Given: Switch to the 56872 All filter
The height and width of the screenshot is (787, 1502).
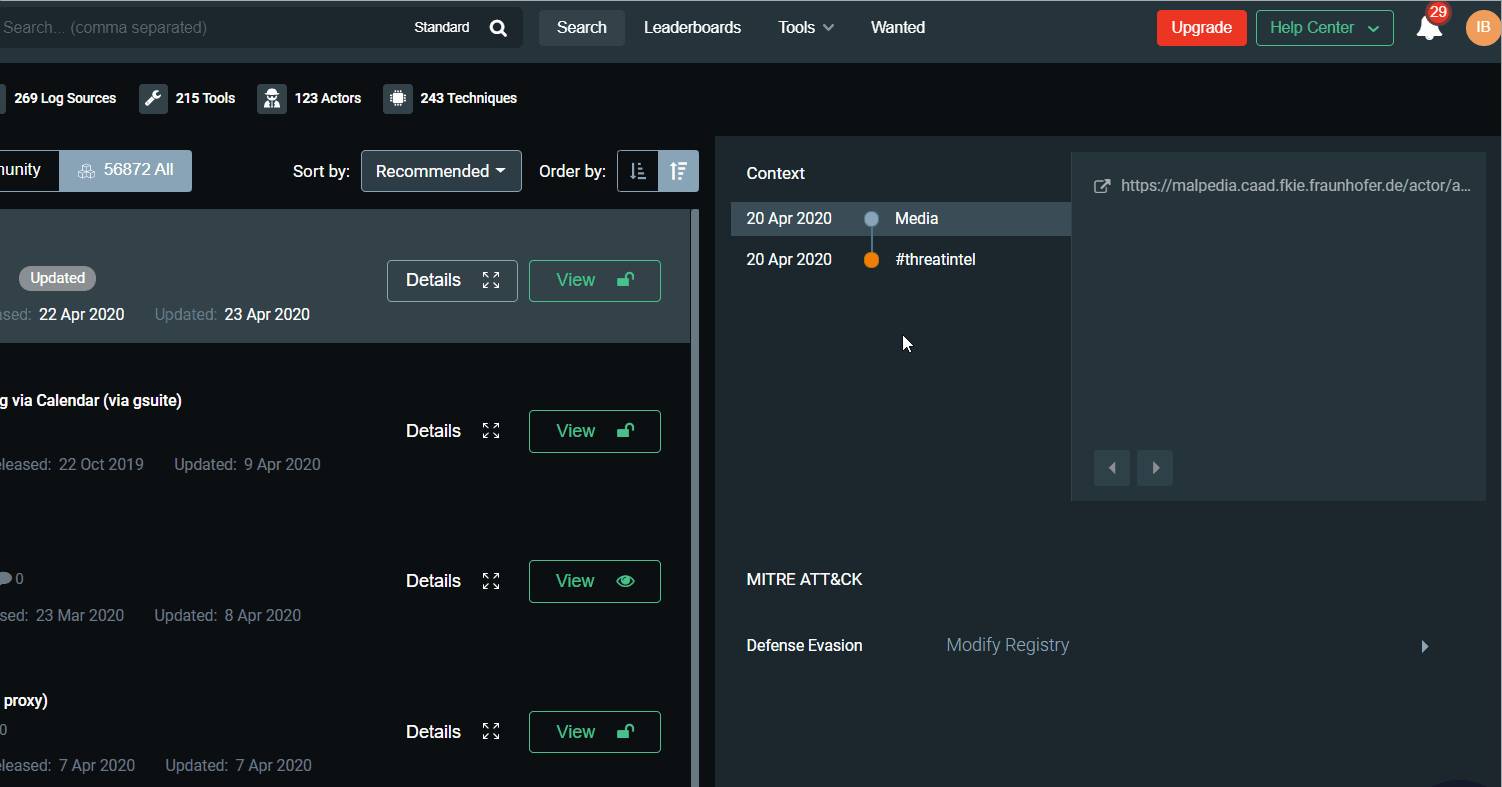Looking at the screenshot, I should point(126,170).
